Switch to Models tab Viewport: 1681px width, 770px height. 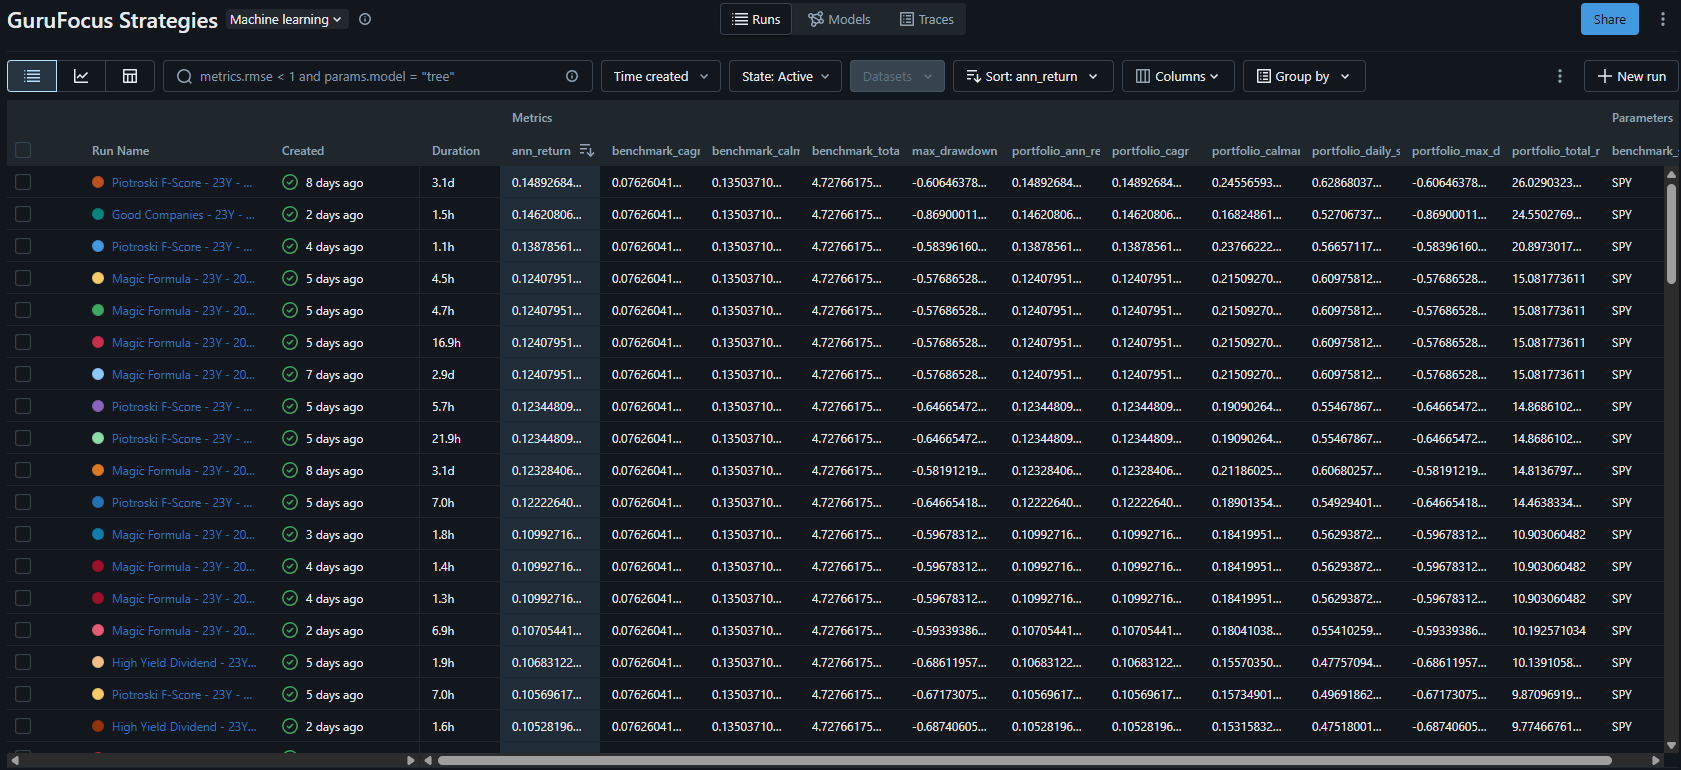839,19
